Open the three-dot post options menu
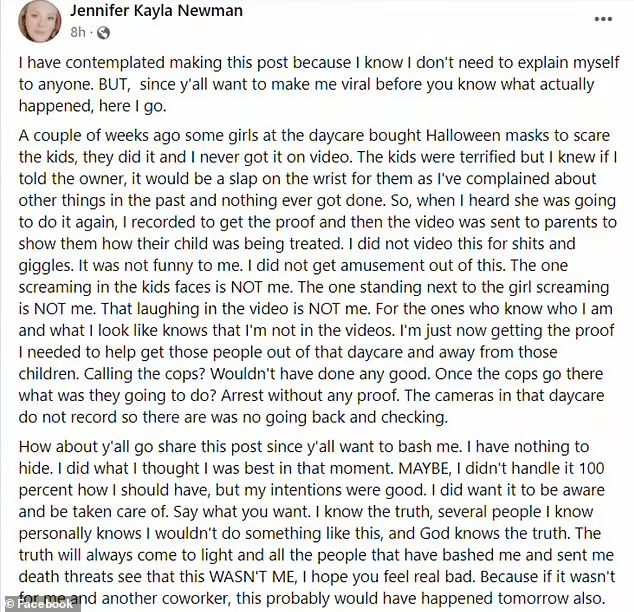 point(603,19)
